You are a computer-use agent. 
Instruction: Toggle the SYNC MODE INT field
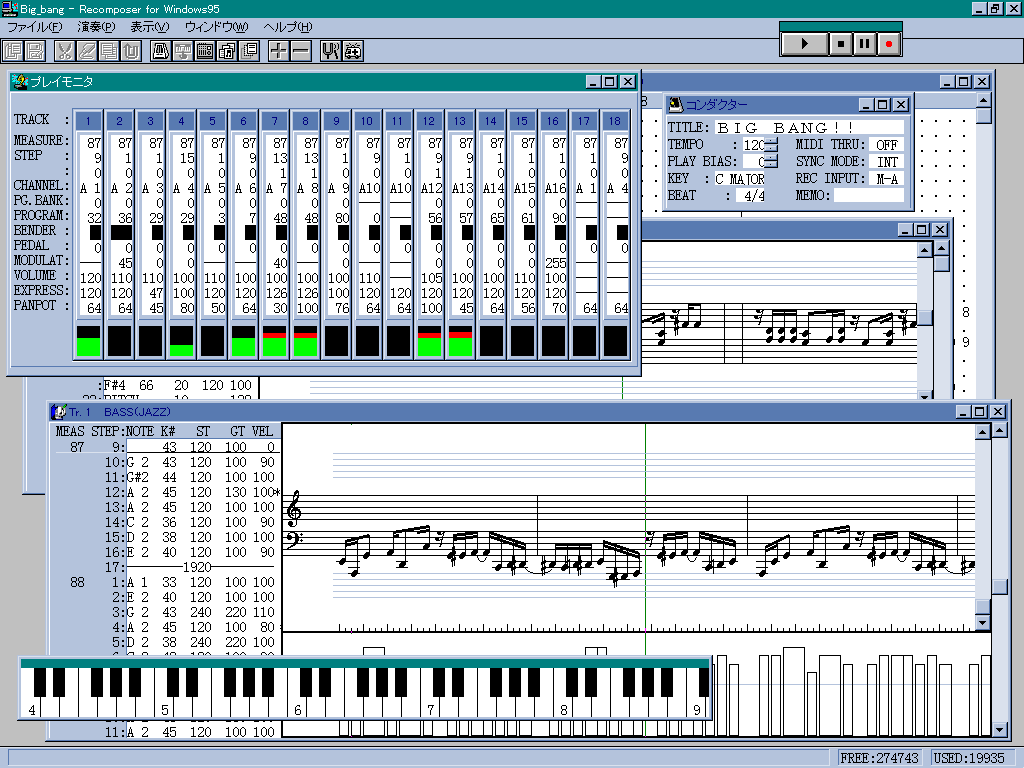886,162
